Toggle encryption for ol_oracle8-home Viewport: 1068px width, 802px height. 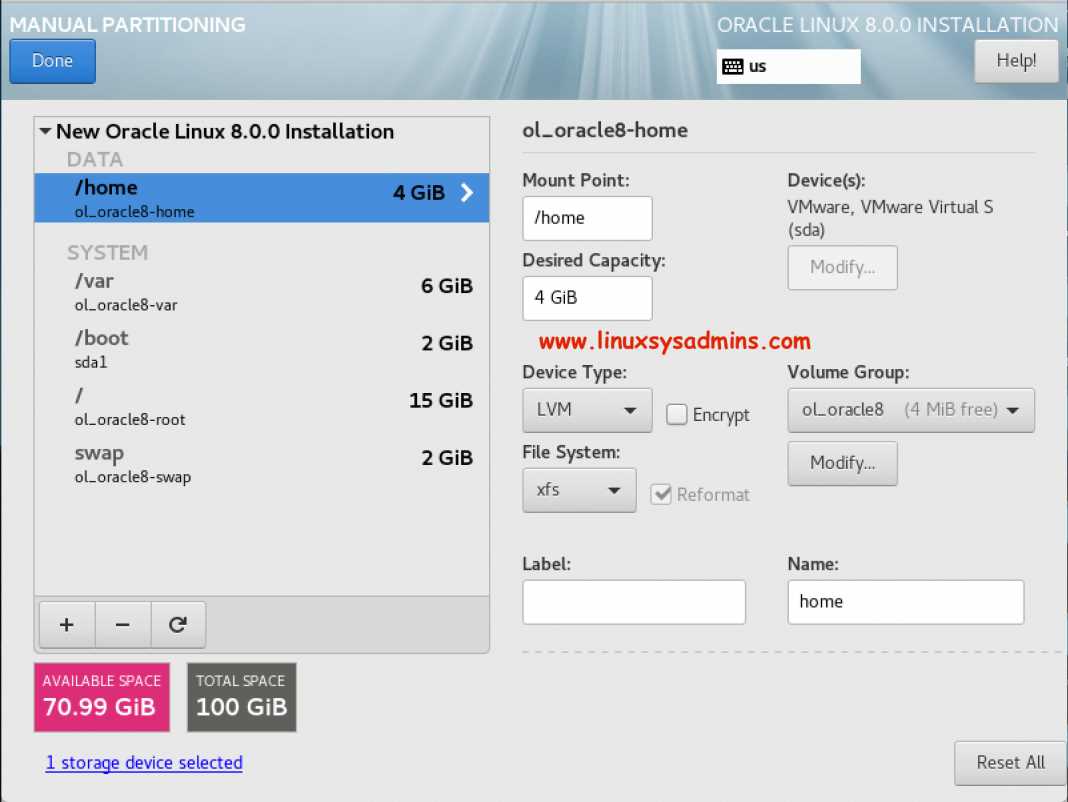coord(675,414)
